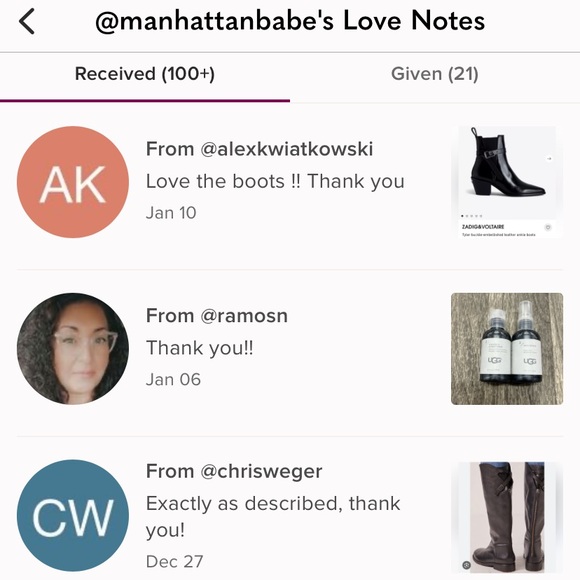Tap the back arrow icon

(27, 21)
